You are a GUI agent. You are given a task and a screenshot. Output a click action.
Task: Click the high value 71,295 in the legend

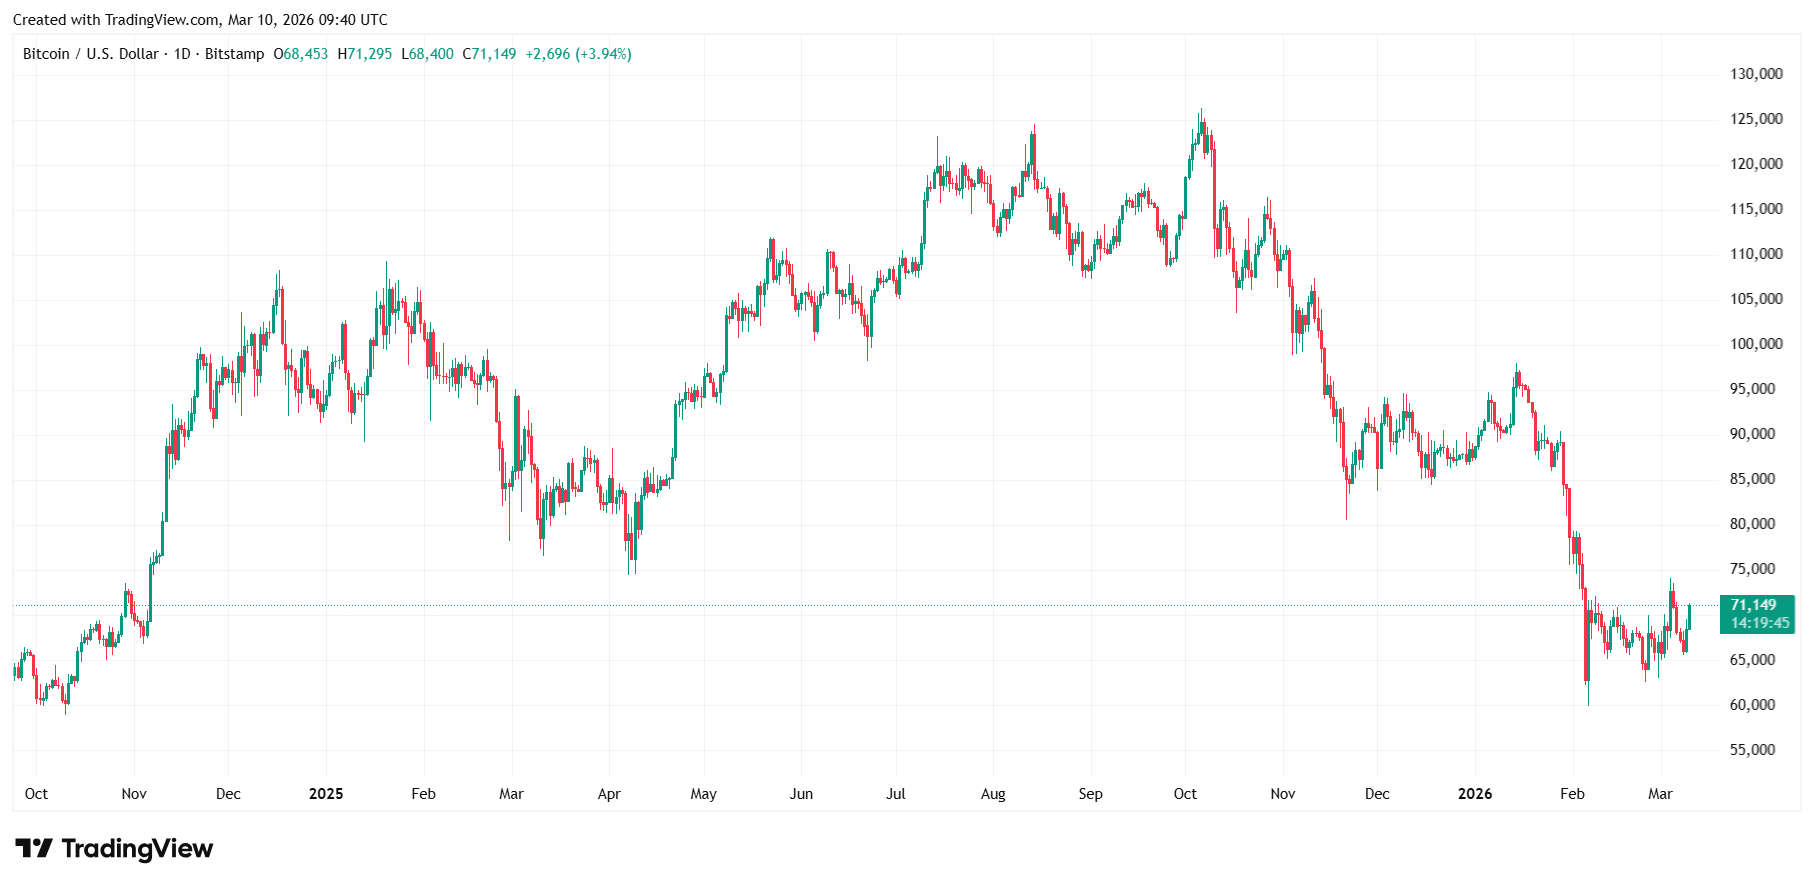tap(369, 54)
